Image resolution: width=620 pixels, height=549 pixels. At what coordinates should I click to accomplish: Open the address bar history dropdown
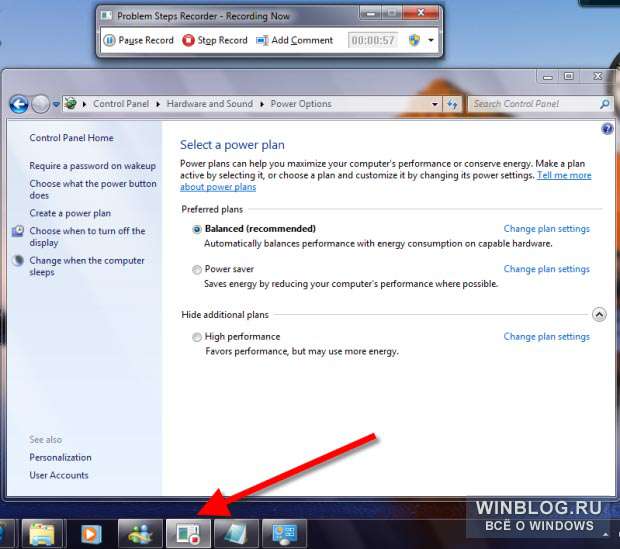point(435,104)
